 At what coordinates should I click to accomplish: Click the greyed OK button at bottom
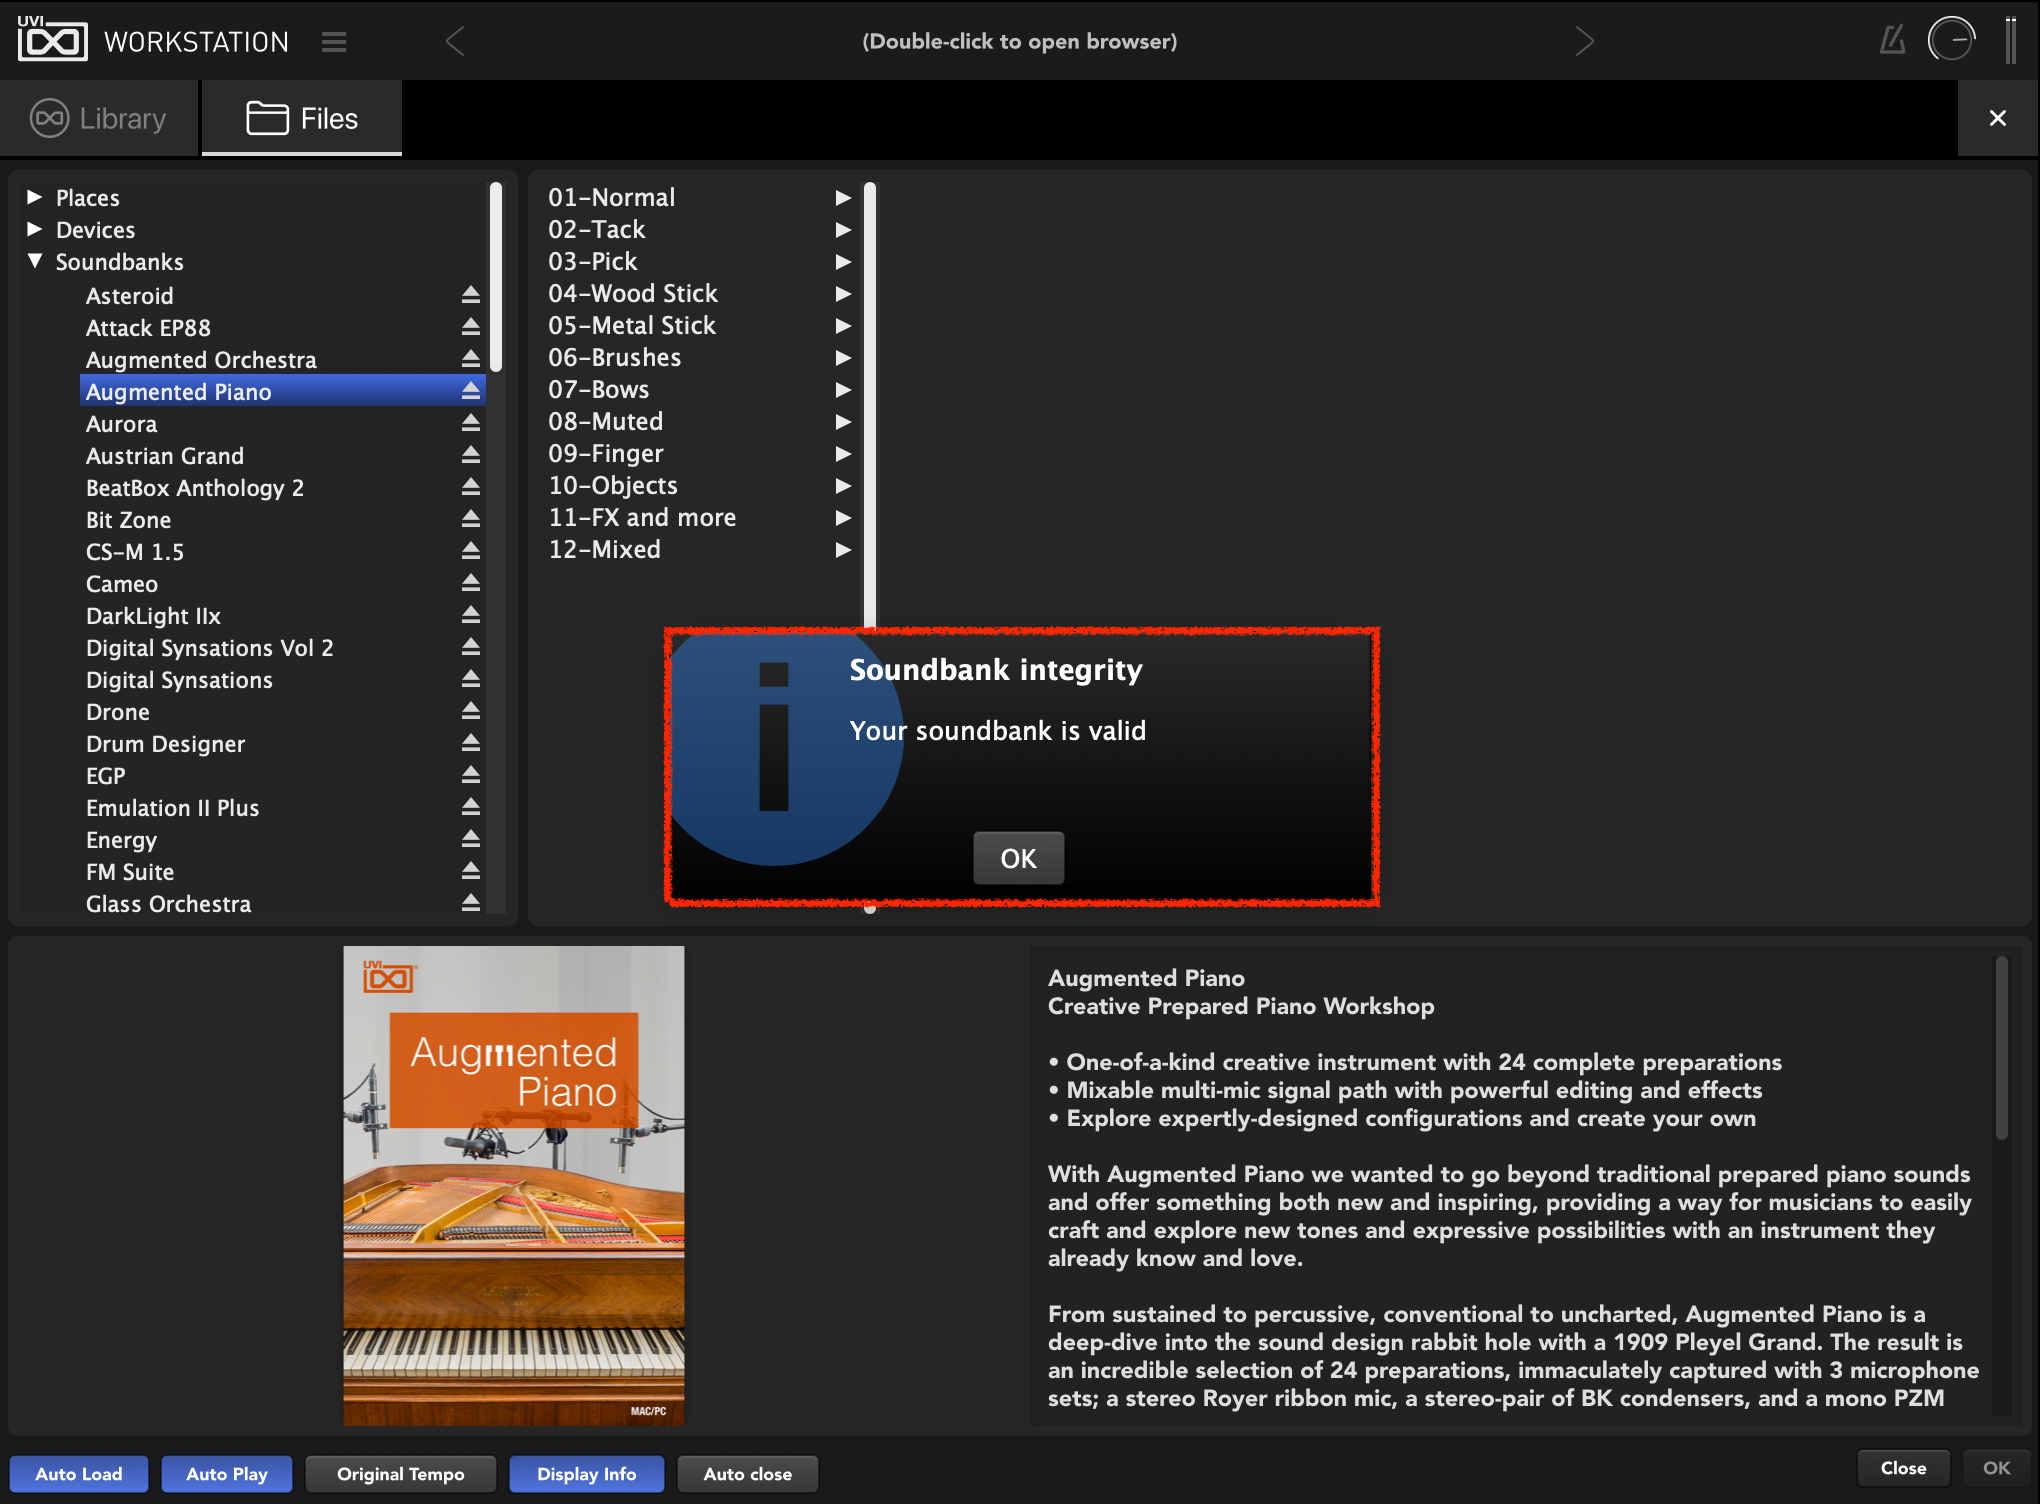point(1996,1468)
